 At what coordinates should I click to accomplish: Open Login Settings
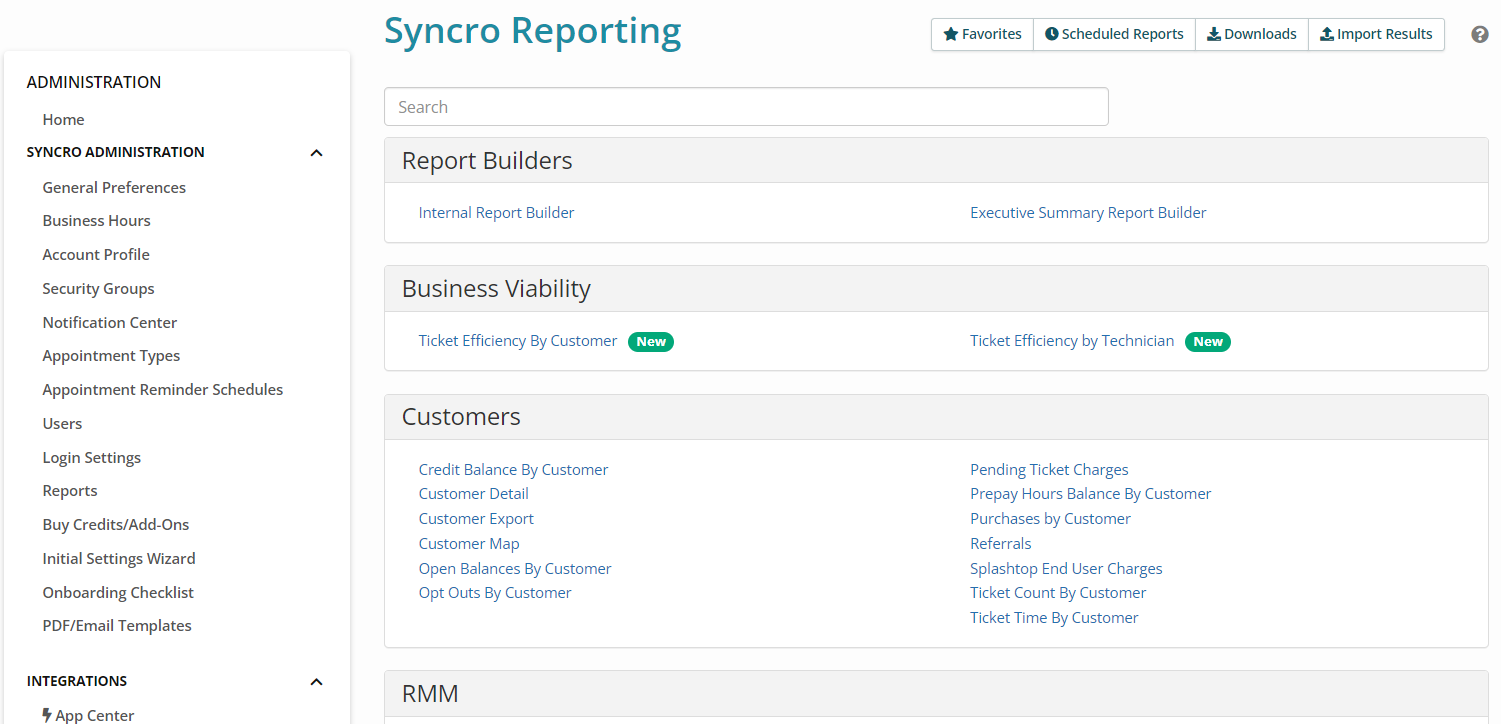[91, 457]
